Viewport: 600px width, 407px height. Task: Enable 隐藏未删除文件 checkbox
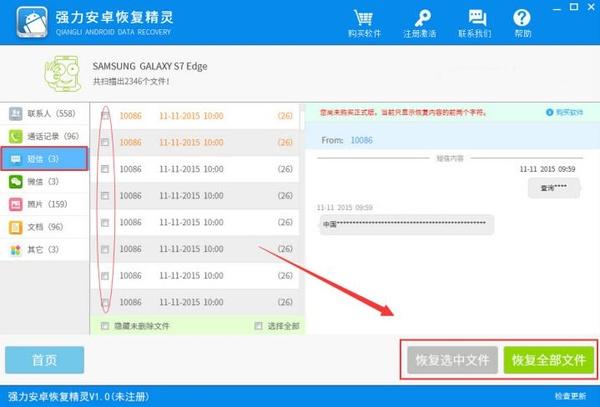[x=105, y=326]
